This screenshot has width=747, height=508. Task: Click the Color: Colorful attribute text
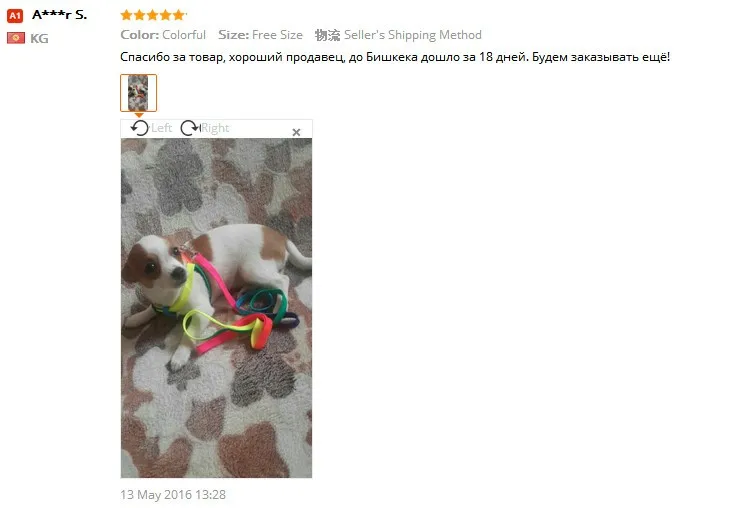(163, 35)
